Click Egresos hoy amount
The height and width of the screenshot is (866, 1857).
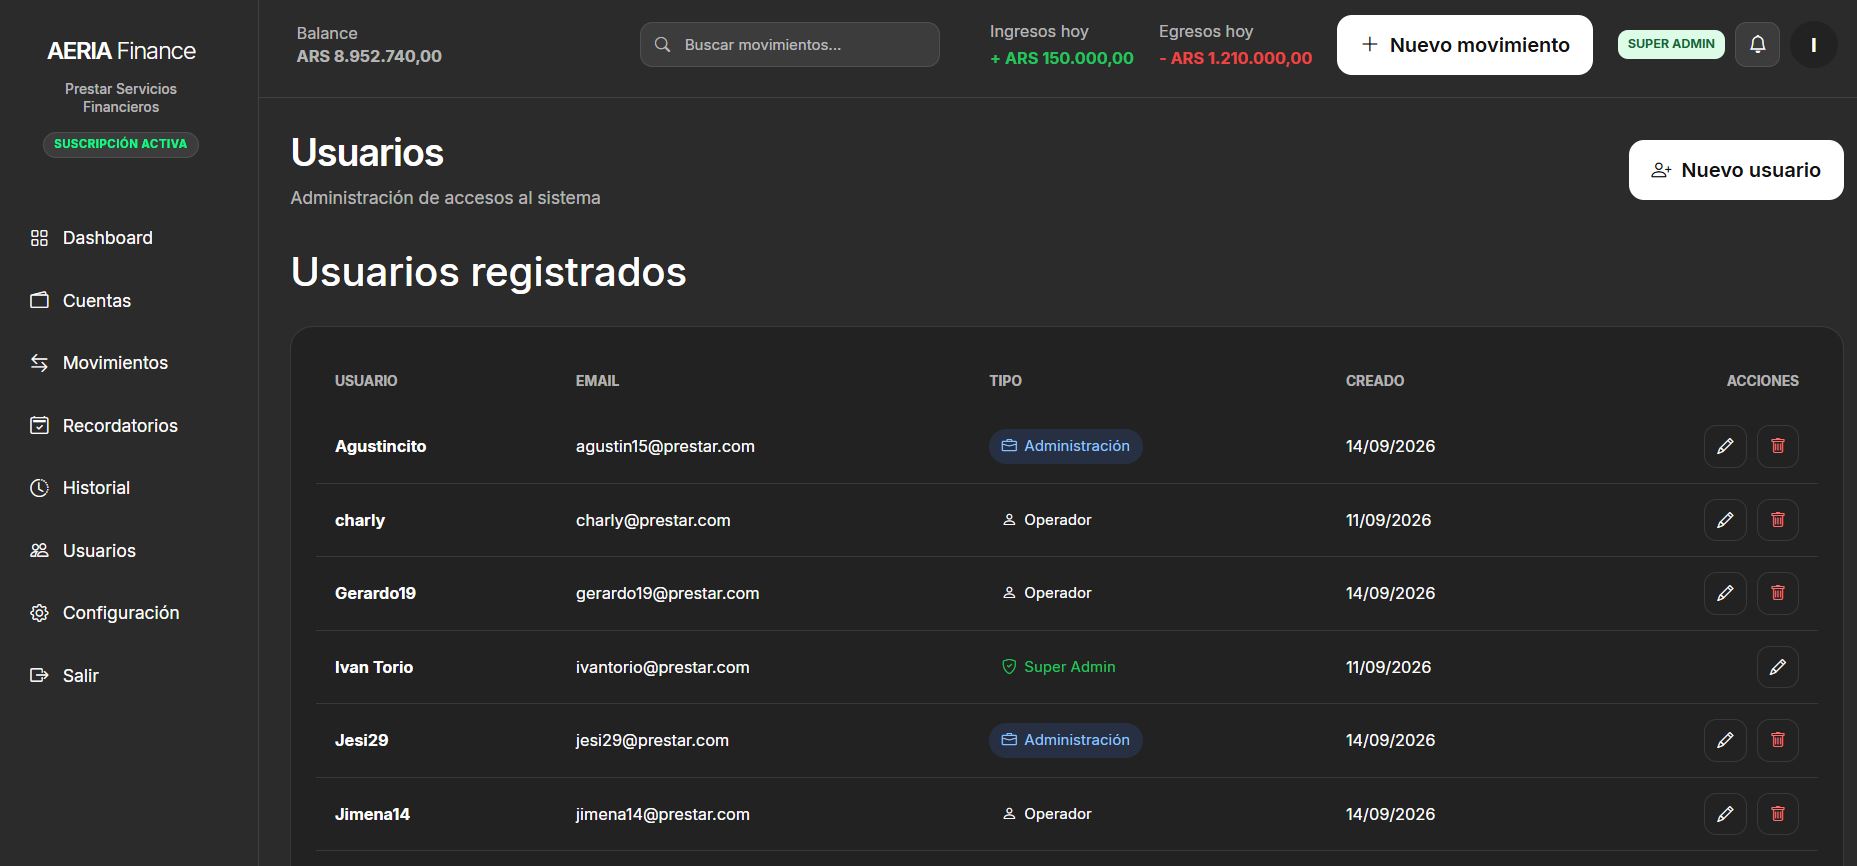1236,58
